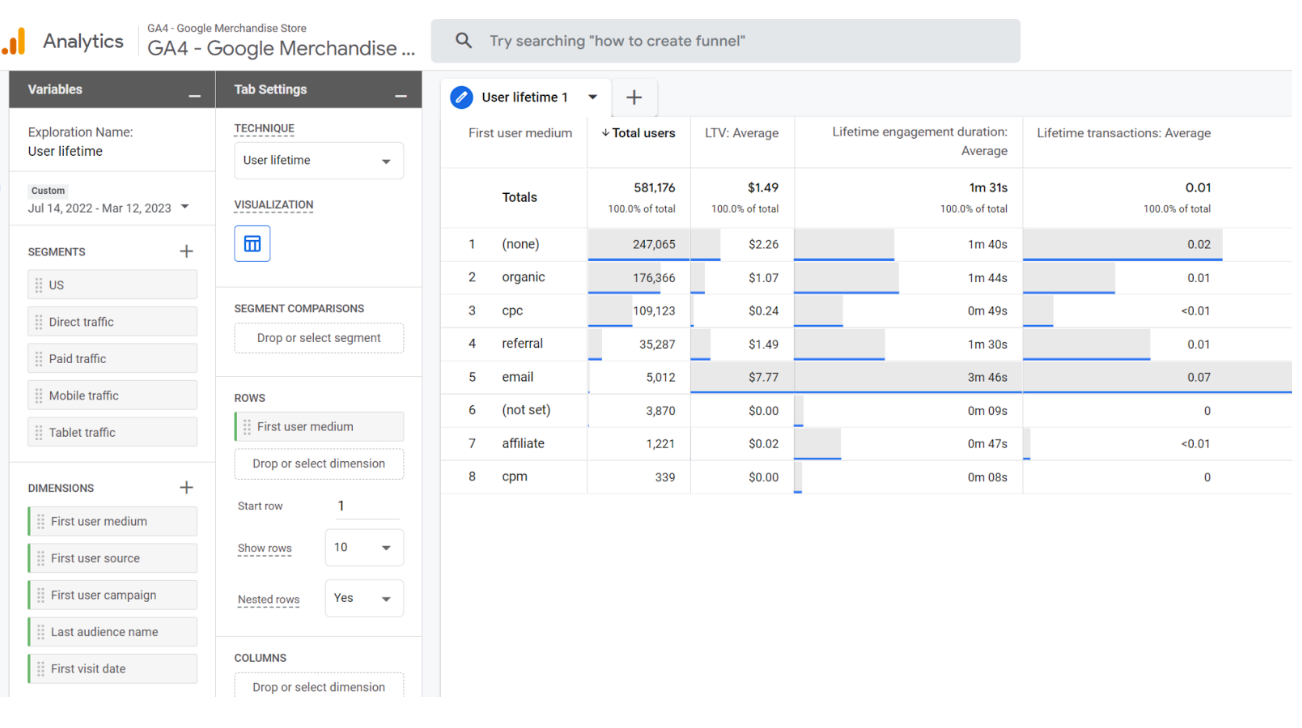1302x728 pixels.
Task: Click the pencil edit icon on User lifetime tab
Action: [x=461, y=97]
